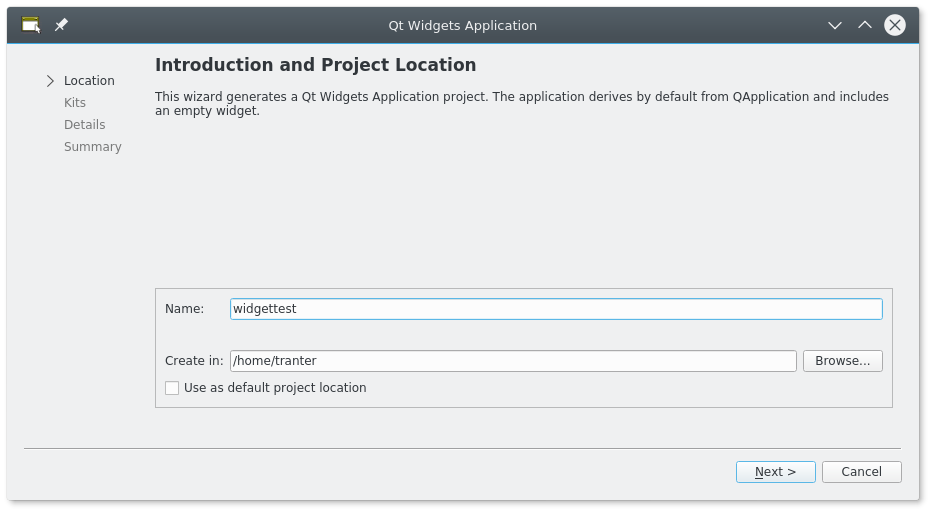Click the pin icon to keep window on all desktops
The width and height of the screenshot is (932, 513).
(61, 25)
